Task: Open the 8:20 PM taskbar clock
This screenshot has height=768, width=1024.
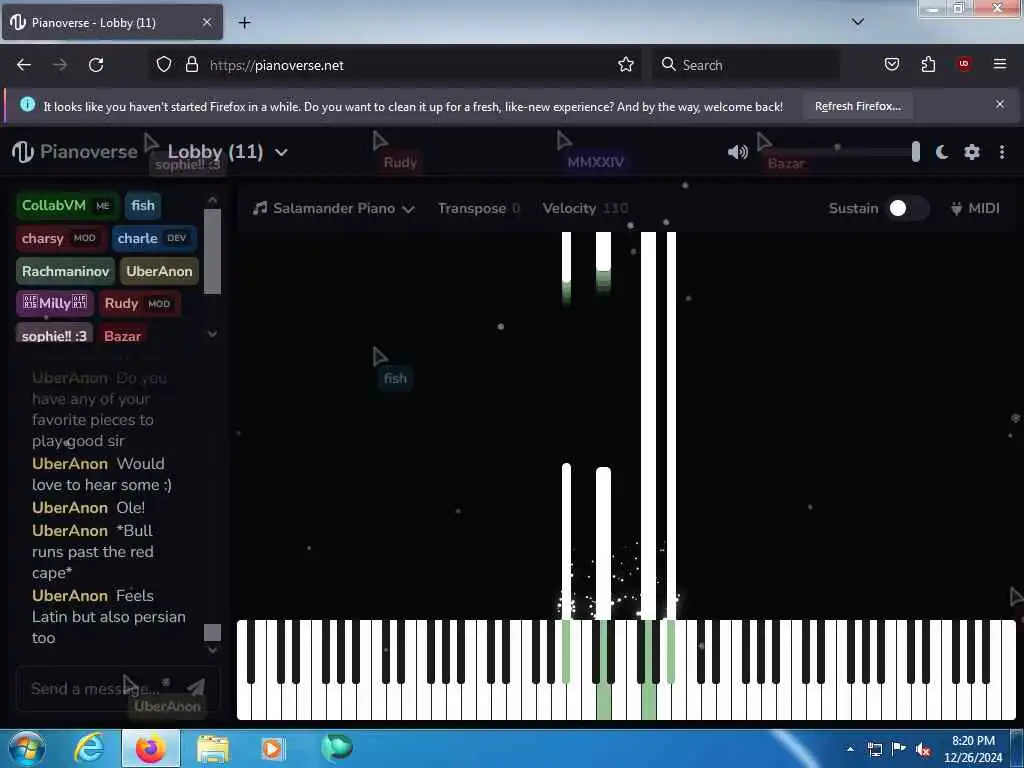Action: 973,749
